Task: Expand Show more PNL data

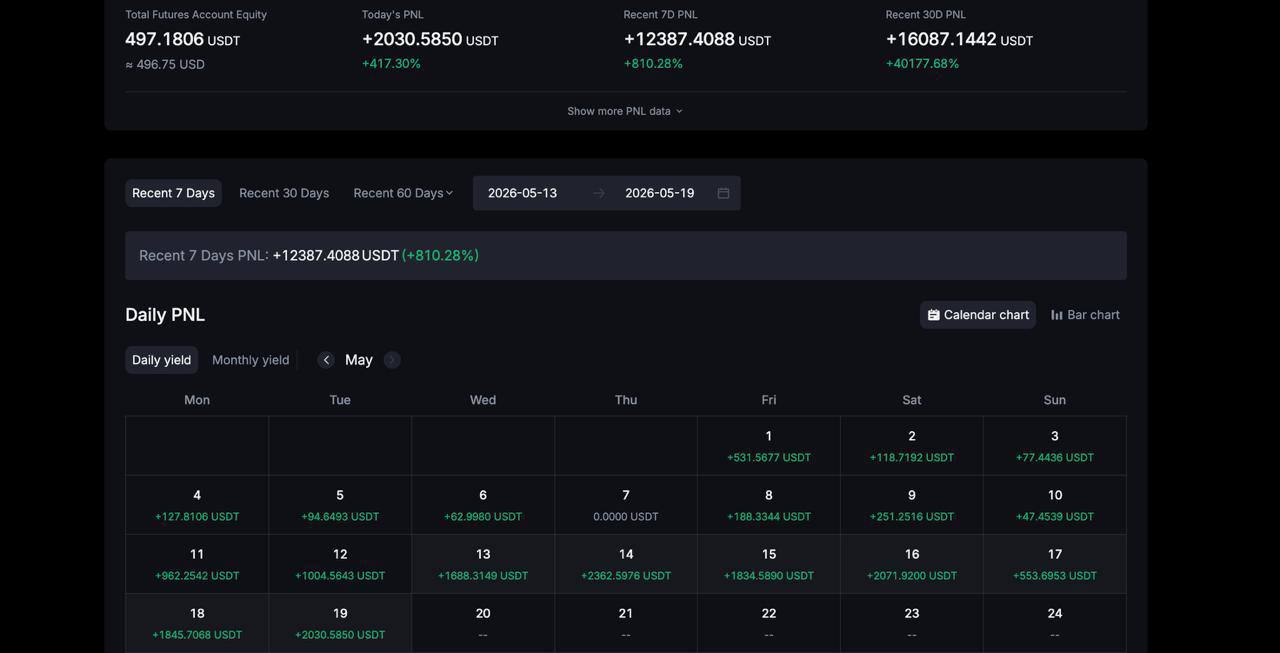Action: (x=625, y=111)
